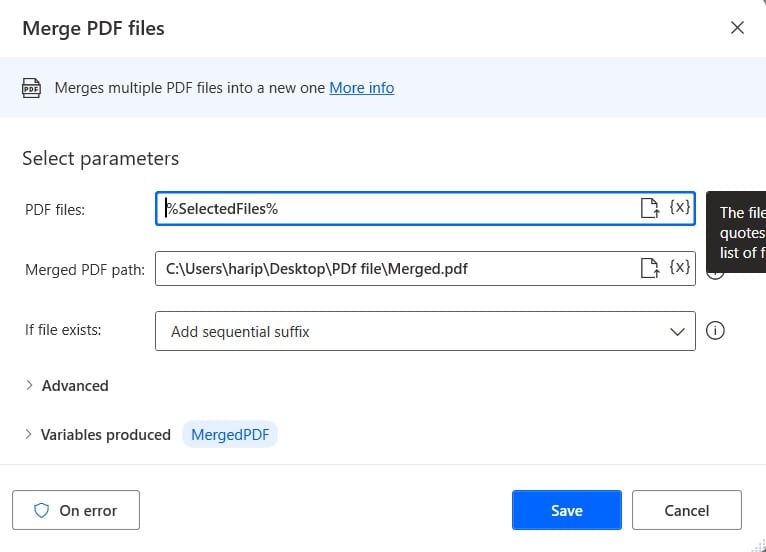Click the 'Merge PDF files' title text

coord(93,28)
